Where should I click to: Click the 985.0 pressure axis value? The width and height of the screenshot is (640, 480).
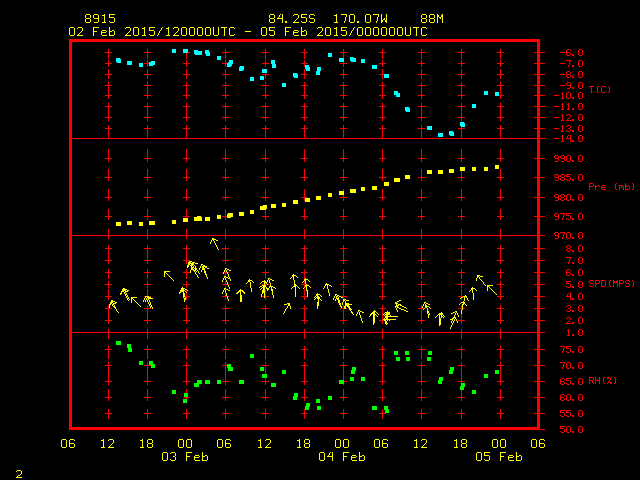click(569, 178)
